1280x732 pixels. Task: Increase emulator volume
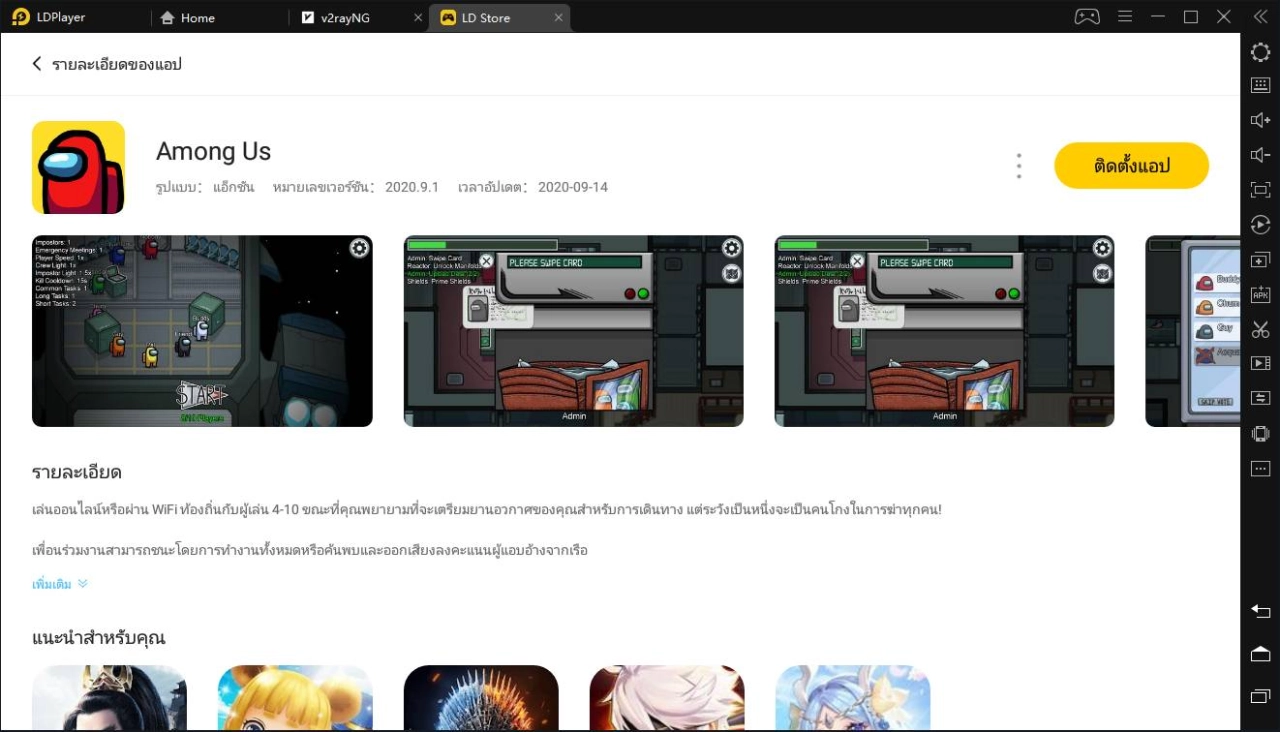[1260, 120]
